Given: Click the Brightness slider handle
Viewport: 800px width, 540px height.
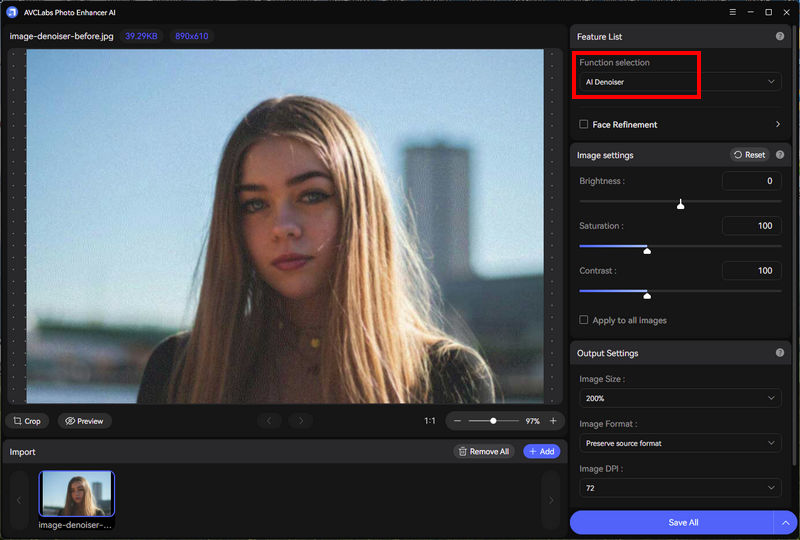Looking at the screenshot, I should click(681, 204).
